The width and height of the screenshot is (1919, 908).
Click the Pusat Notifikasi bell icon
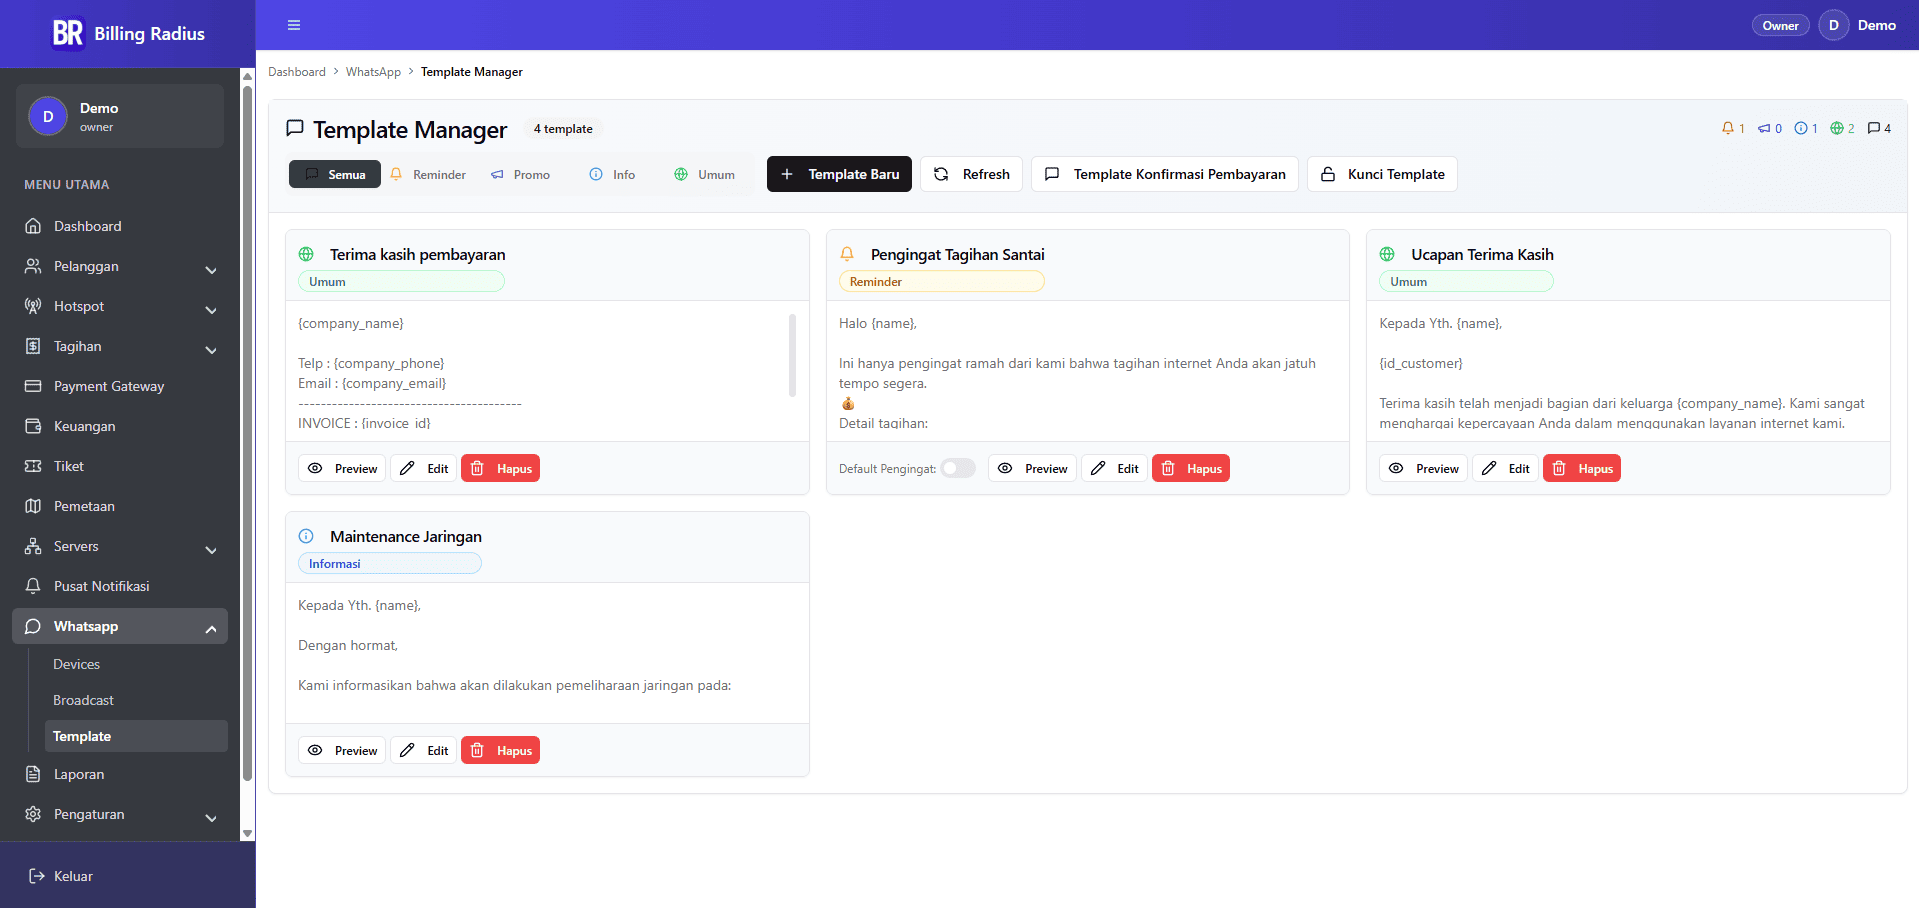[x=33, y=586]
